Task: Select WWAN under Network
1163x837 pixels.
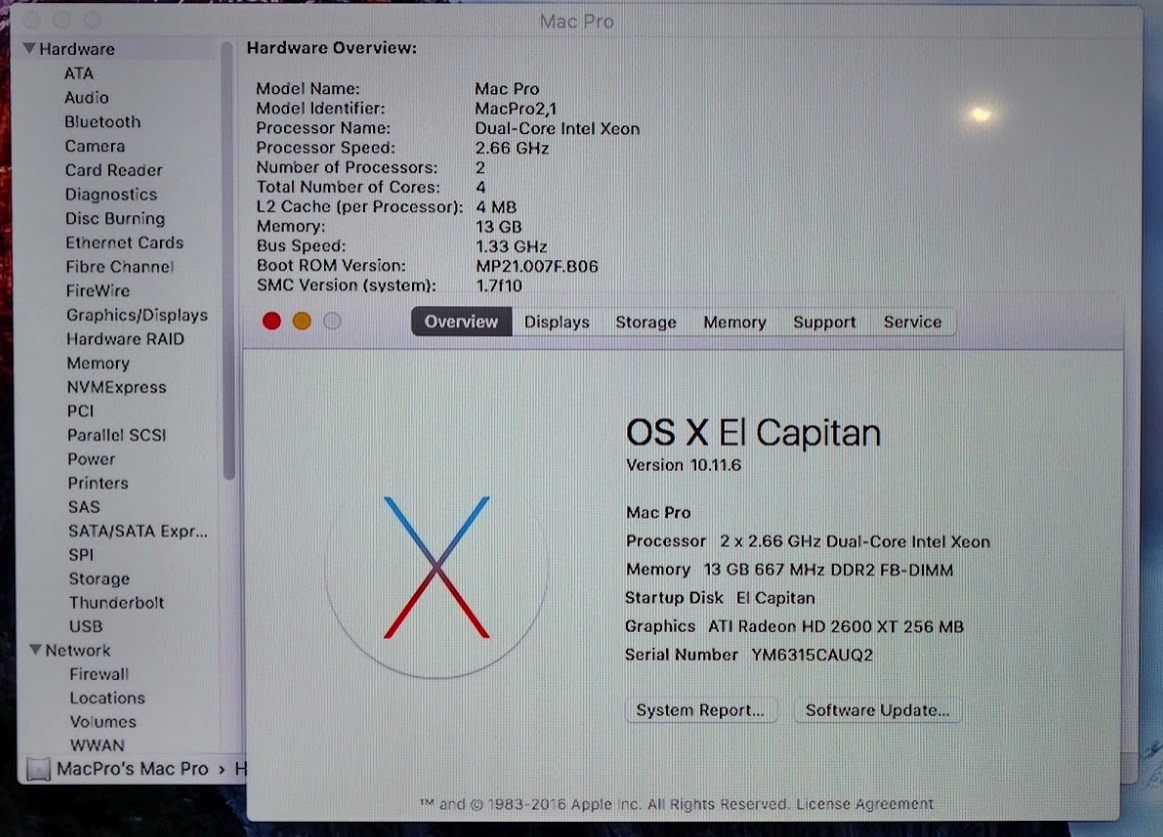Action: point(97,745)
